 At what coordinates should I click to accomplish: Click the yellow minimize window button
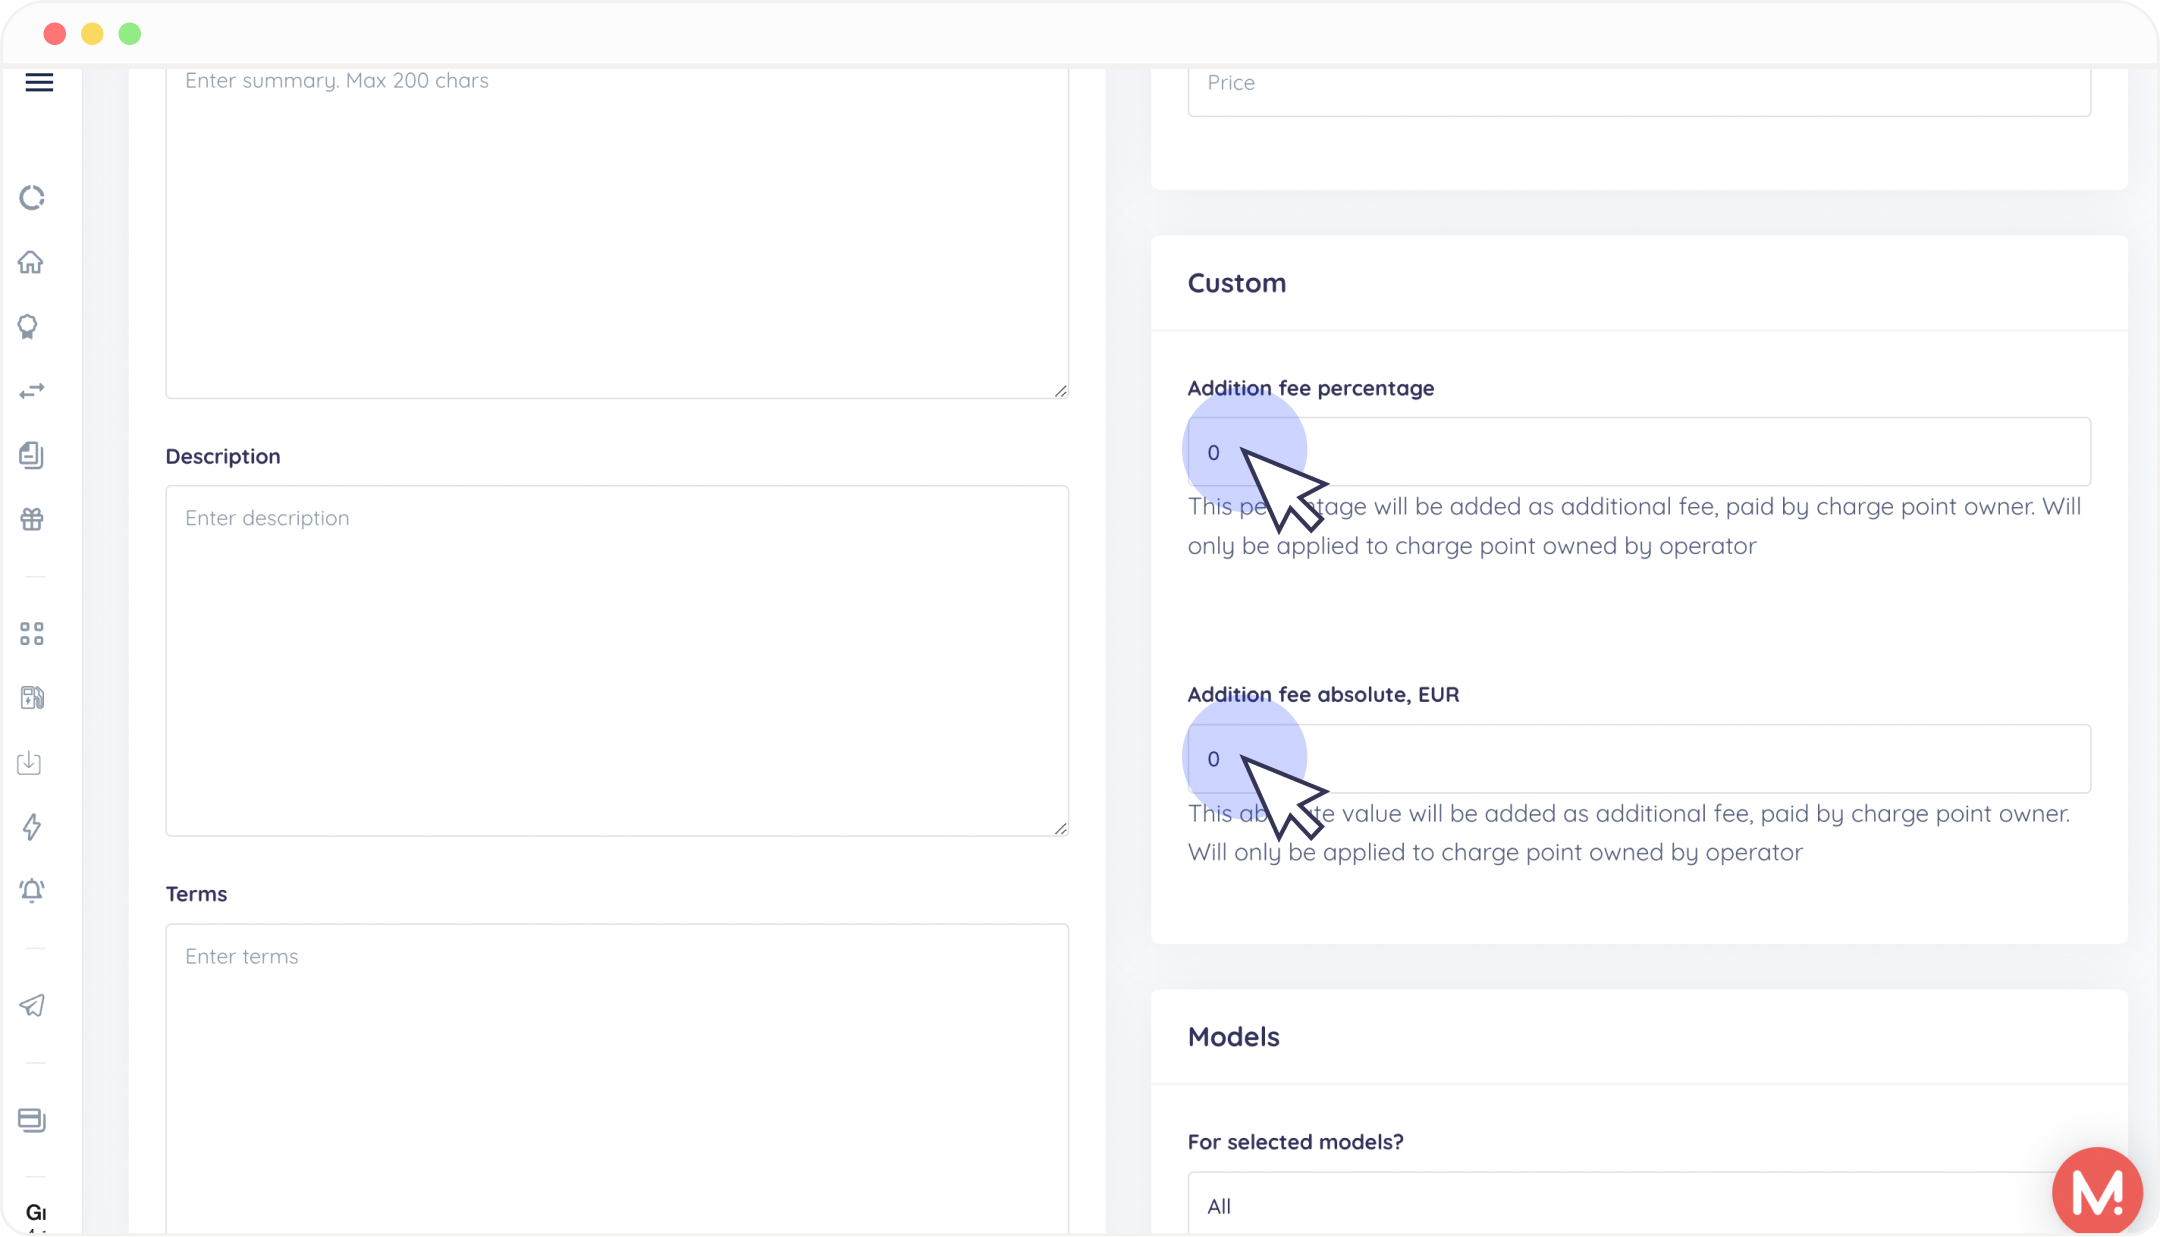point(92,34)
